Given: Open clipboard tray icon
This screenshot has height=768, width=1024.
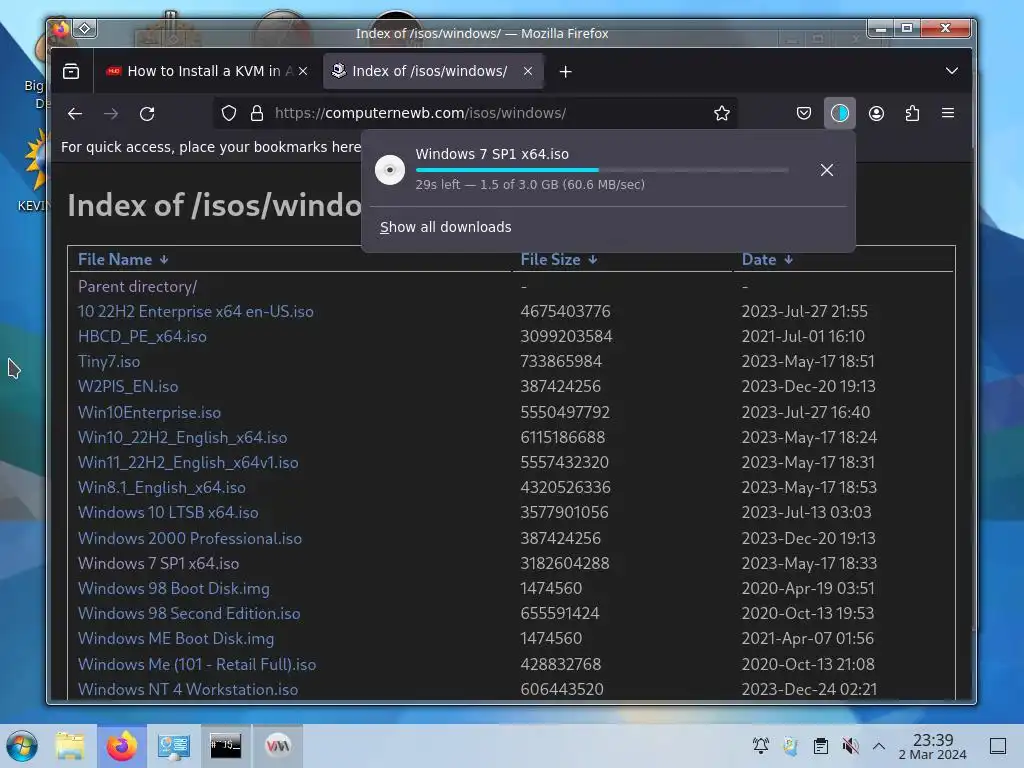Looking at the screenshot, I should coord(821,746).
